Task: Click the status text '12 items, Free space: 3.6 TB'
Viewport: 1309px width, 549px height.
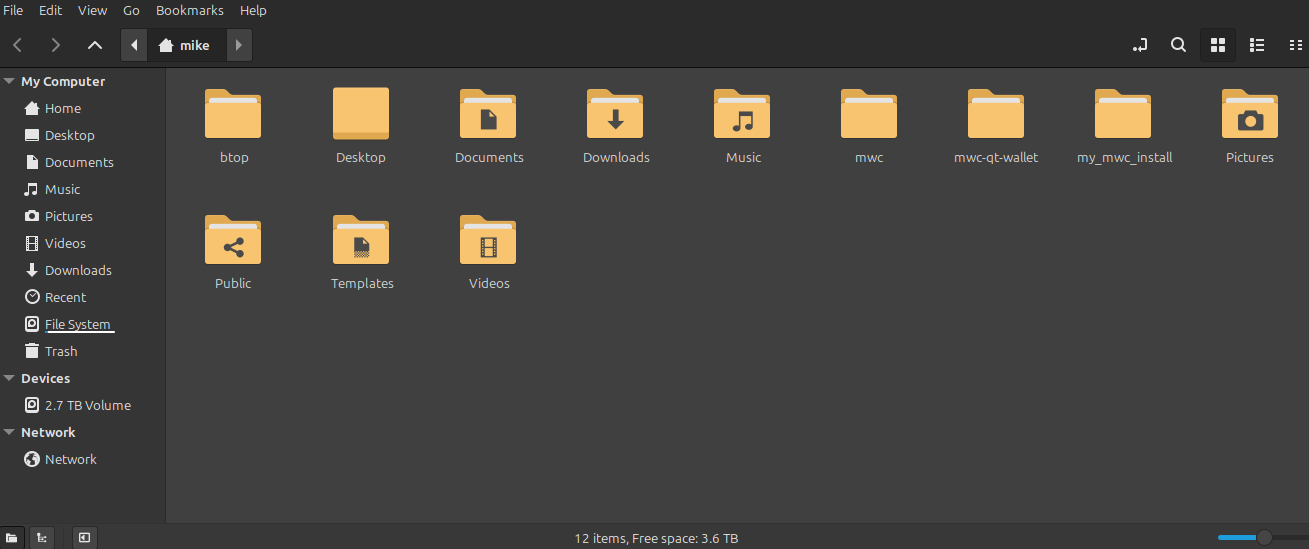Action: tap(656, 538)
